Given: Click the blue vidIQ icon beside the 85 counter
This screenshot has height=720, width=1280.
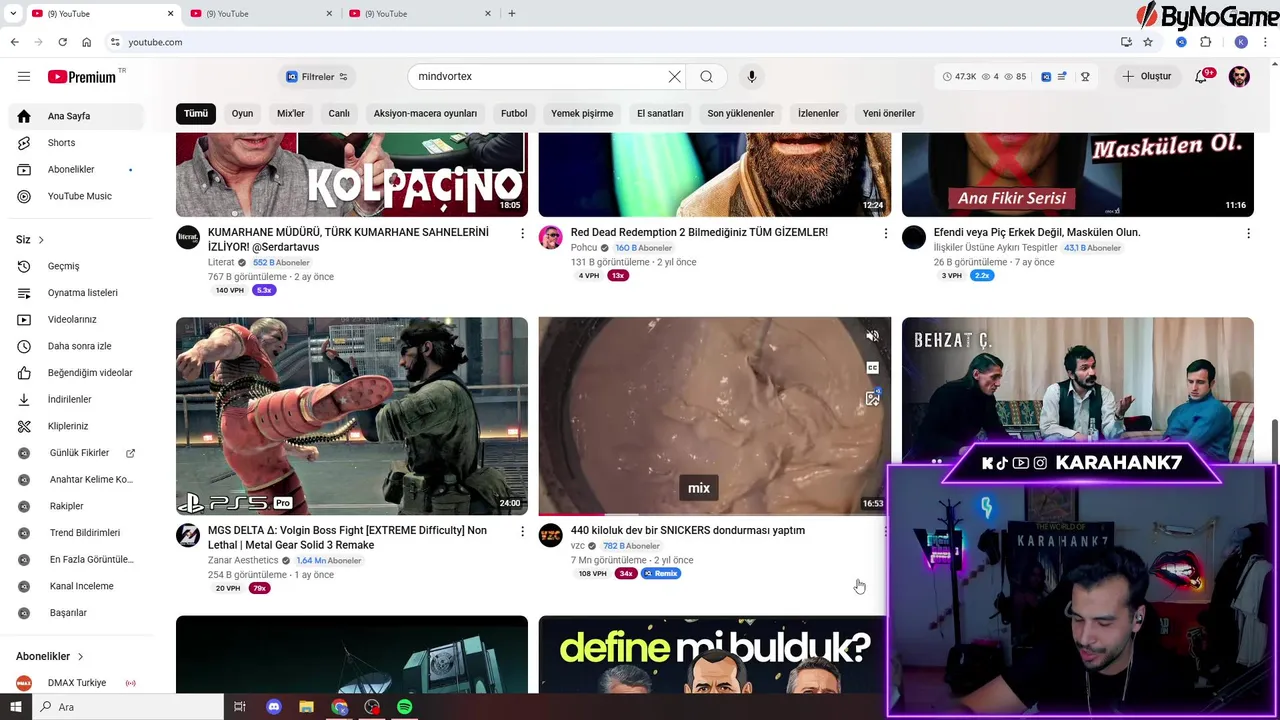Looking at the screenshot, I should [x=1046, y=77].
